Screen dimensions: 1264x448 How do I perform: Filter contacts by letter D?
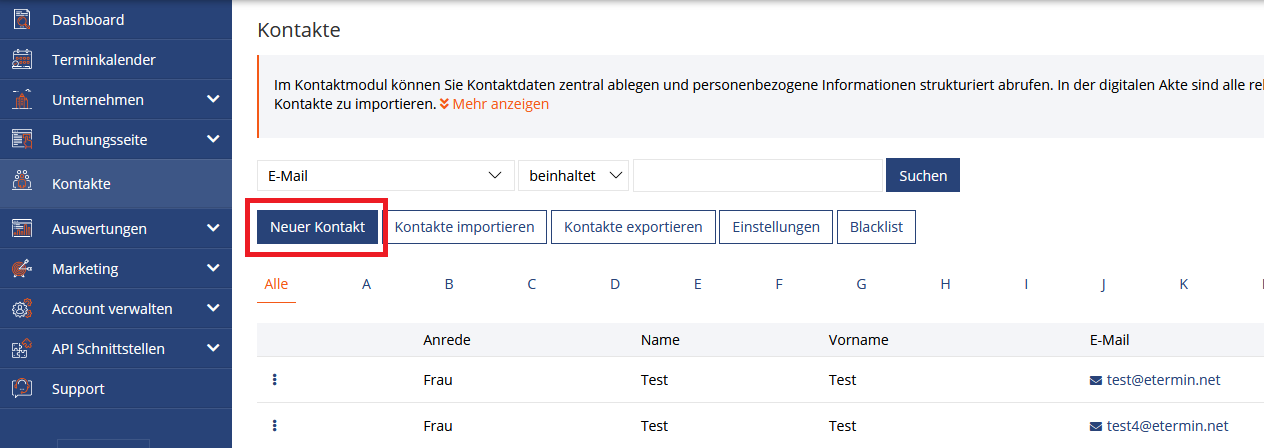click(615, 284)
